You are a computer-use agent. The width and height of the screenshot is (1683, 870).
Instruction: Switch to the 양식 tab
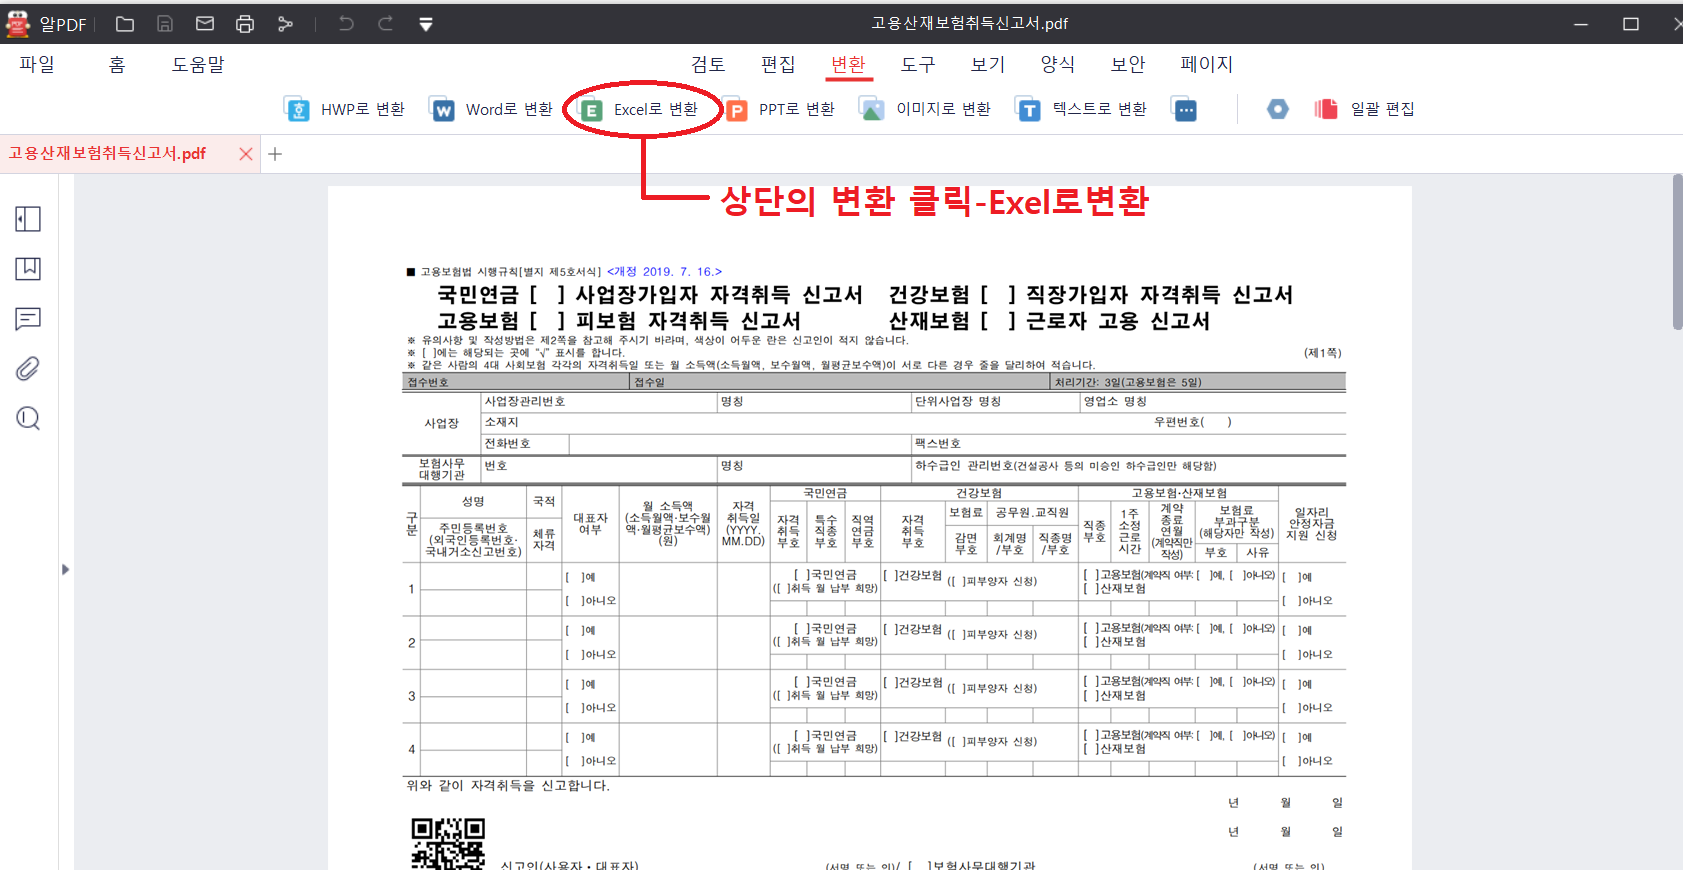[x=1058, y=65]
